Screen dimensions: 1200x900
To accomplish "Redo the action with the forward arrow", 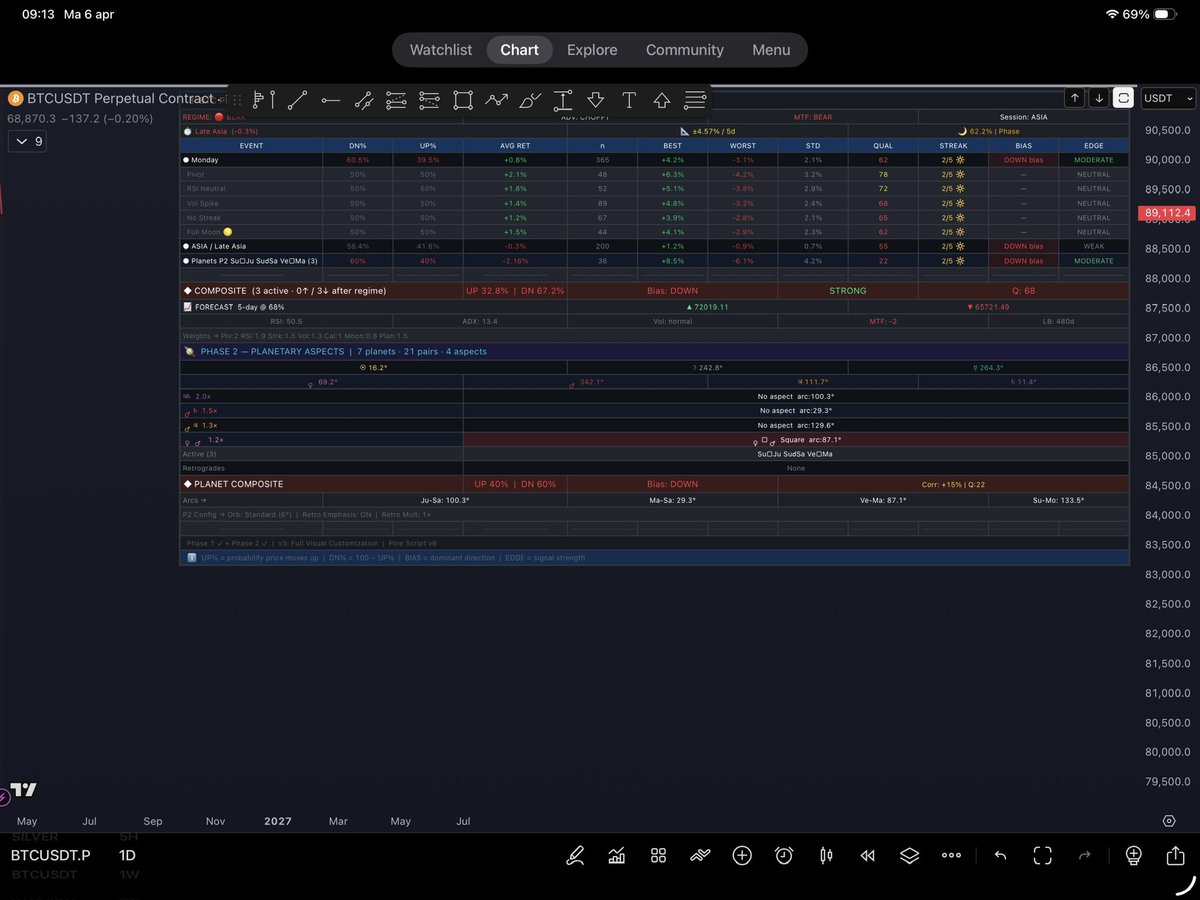I will [x=1085, y=855].
